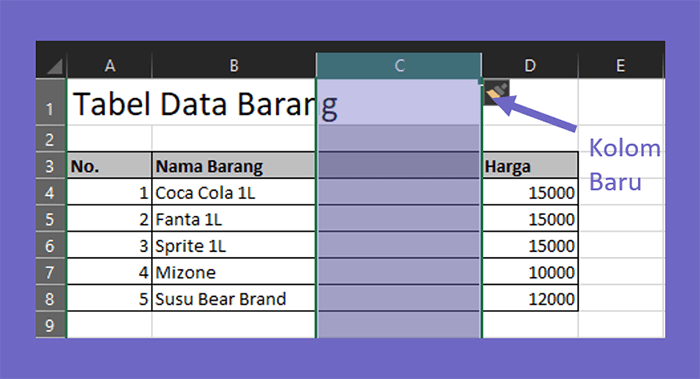Select row 3 header
This screenshot has height=379, width=700.
[51, 166]
